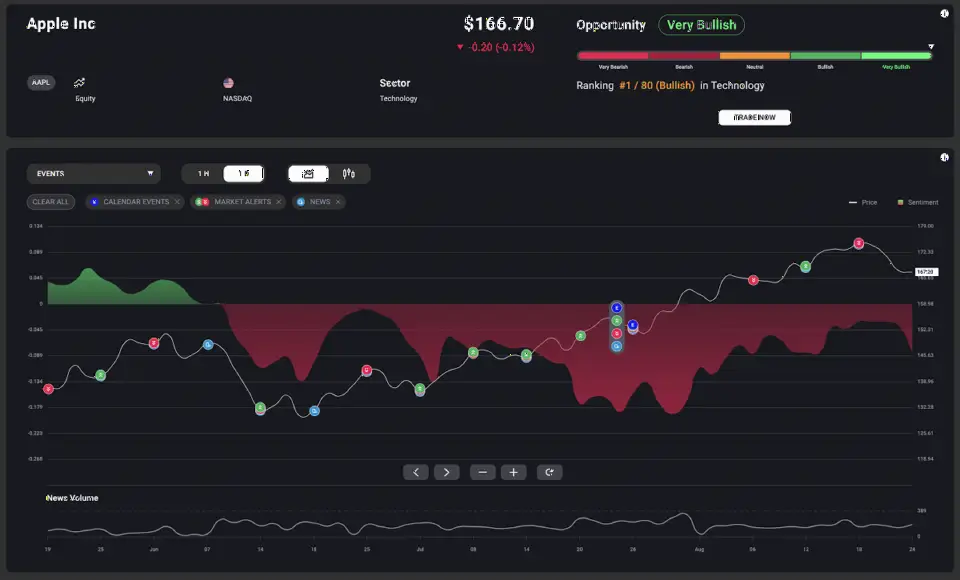
Task: Click blue news marker near Jun 07
Action: click(x=208, y=345)
